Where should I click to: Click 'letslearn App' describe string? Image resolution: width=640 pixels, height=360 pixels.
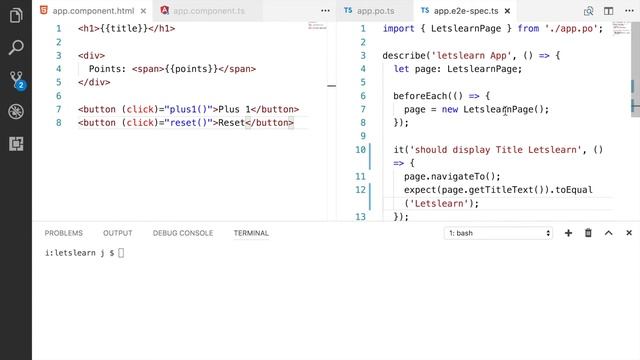click(471, 56)
